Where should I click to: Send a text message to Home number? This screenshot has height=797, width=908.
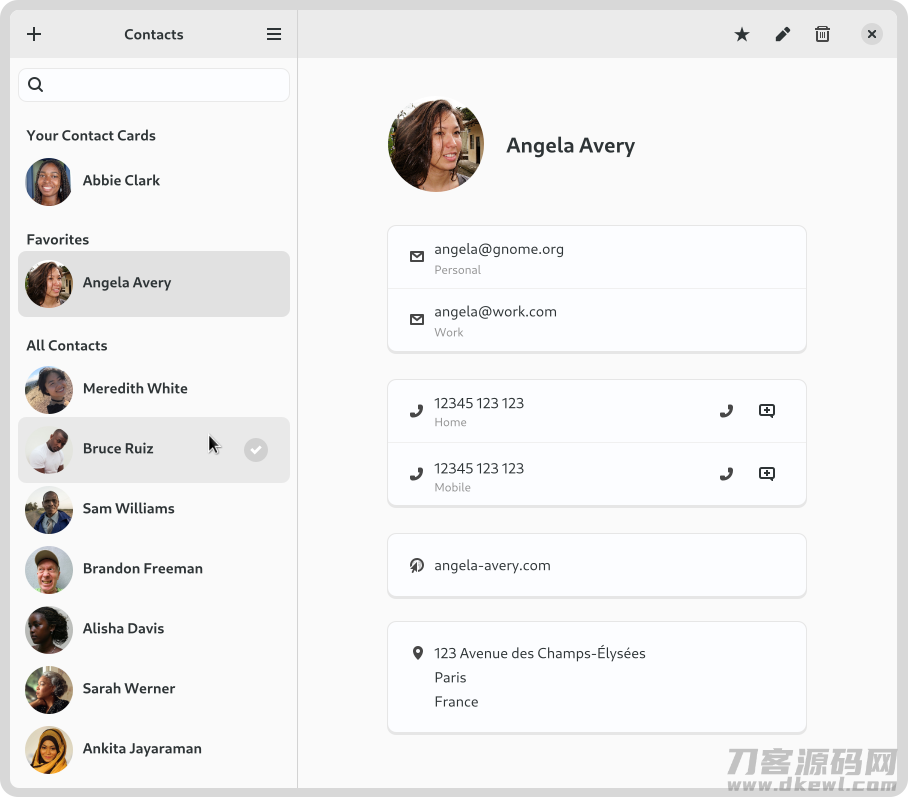pyautogui.click(x=767, y=411)
